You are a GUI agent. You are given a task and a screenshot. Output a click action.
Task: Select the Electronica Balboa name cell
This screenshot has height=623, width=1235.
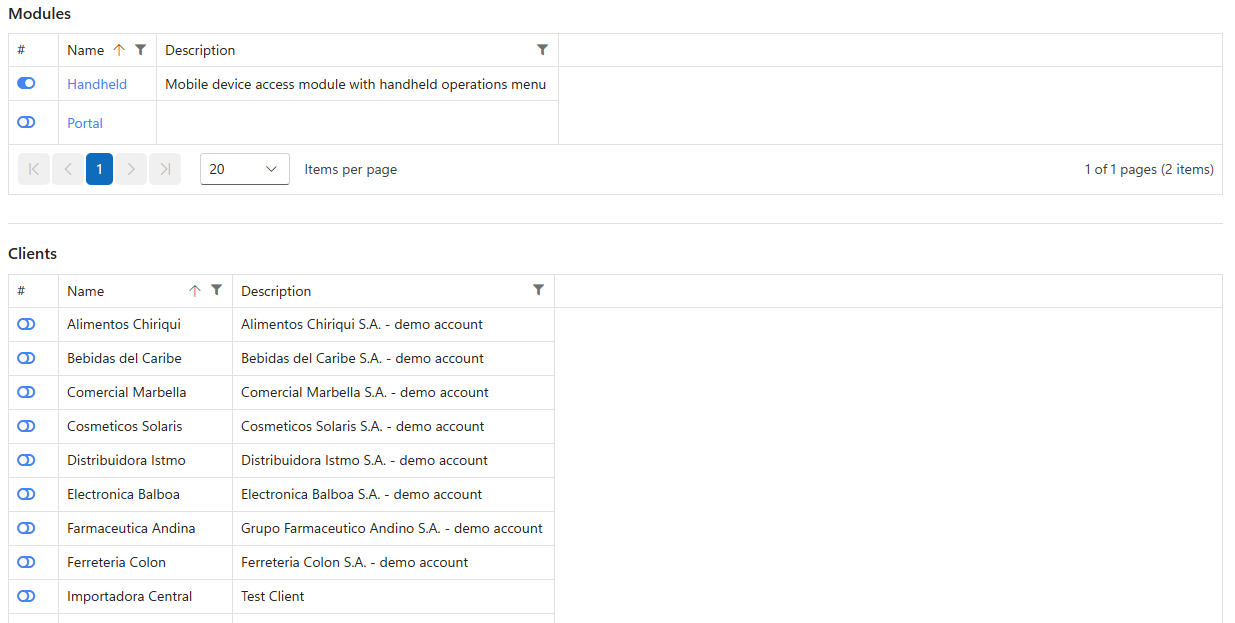pos(145,495)
